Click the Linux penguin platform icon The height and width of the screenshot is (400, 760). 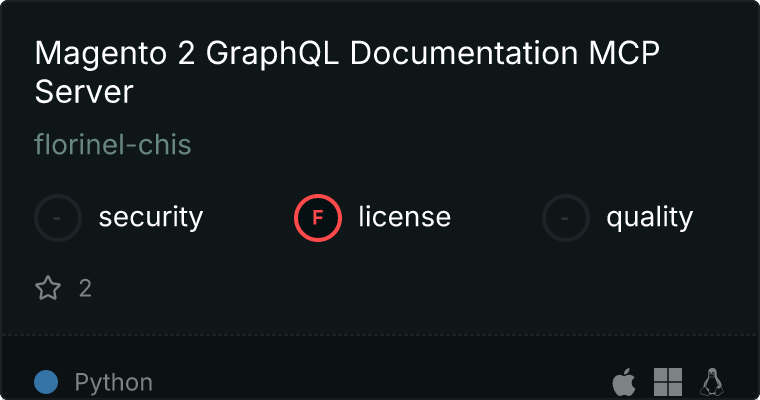(712, 381)
